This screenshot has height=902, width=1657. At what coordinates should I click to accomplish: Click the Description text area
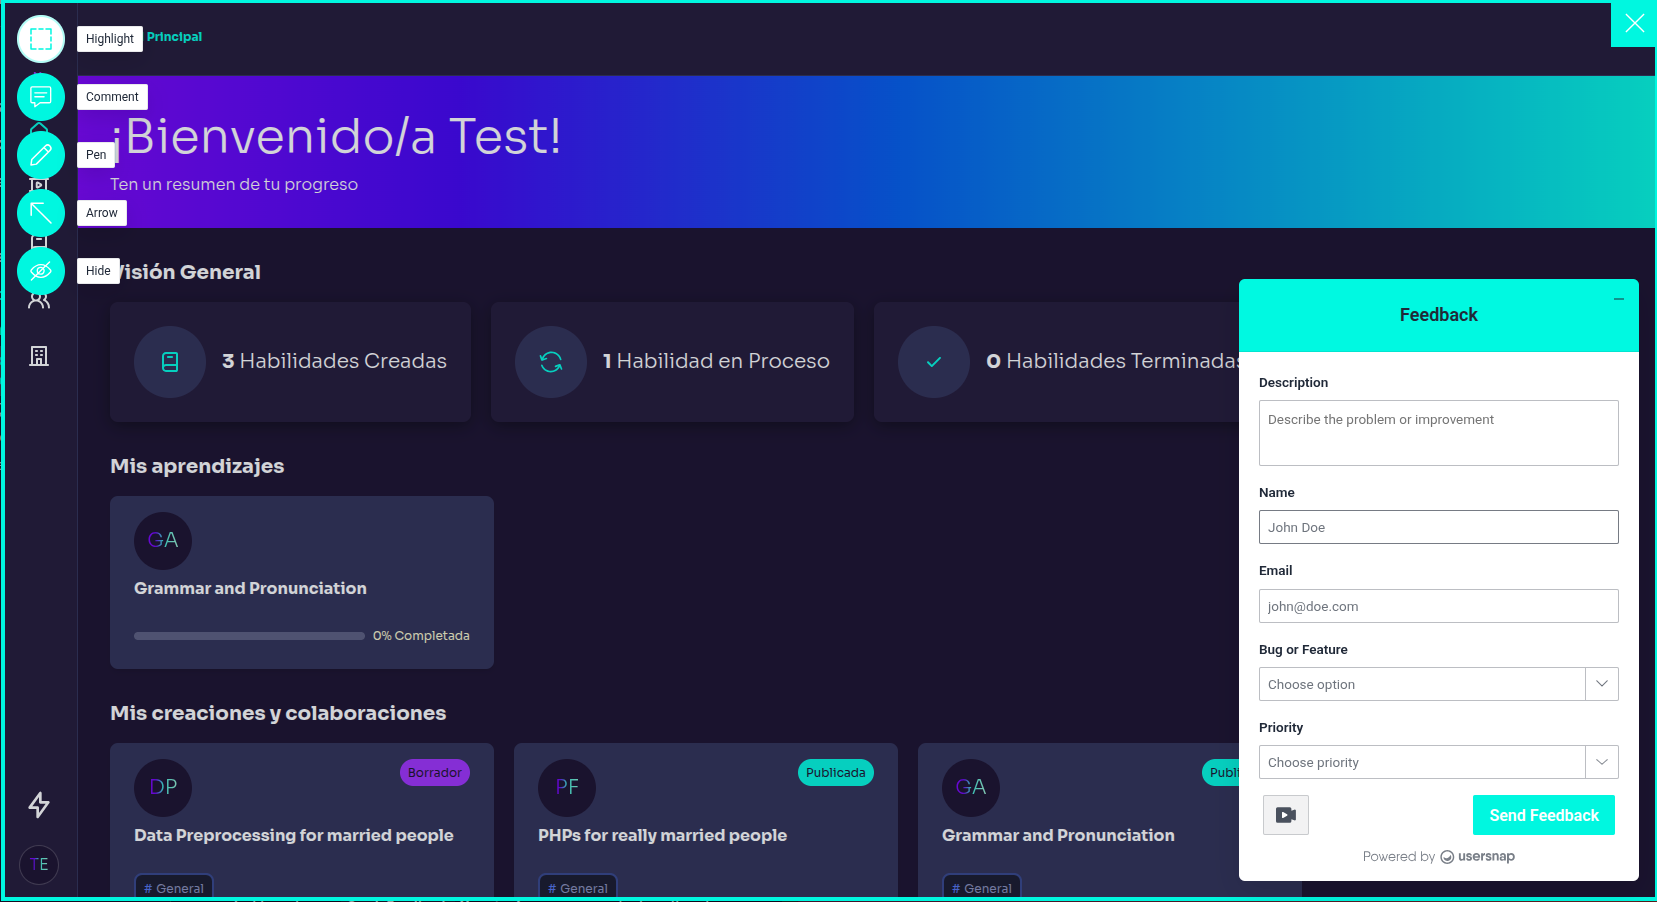pos(1438,433)
